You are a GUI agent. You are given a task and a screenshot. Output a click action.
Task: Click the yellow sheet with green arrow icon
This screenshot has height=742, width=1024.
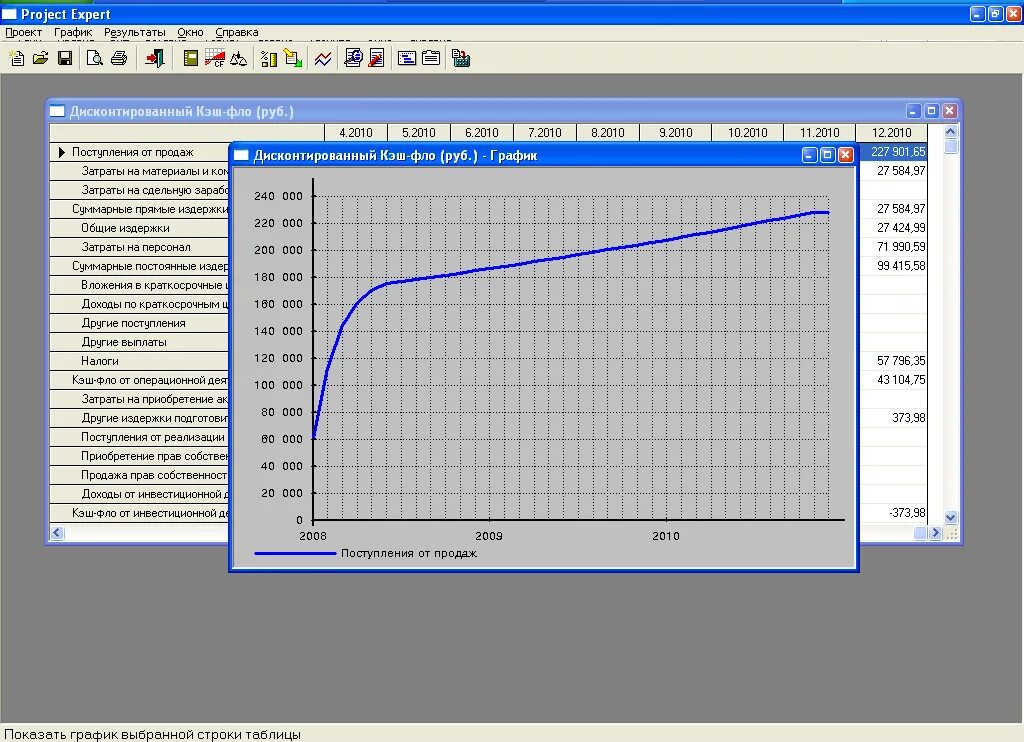(293, 59)
